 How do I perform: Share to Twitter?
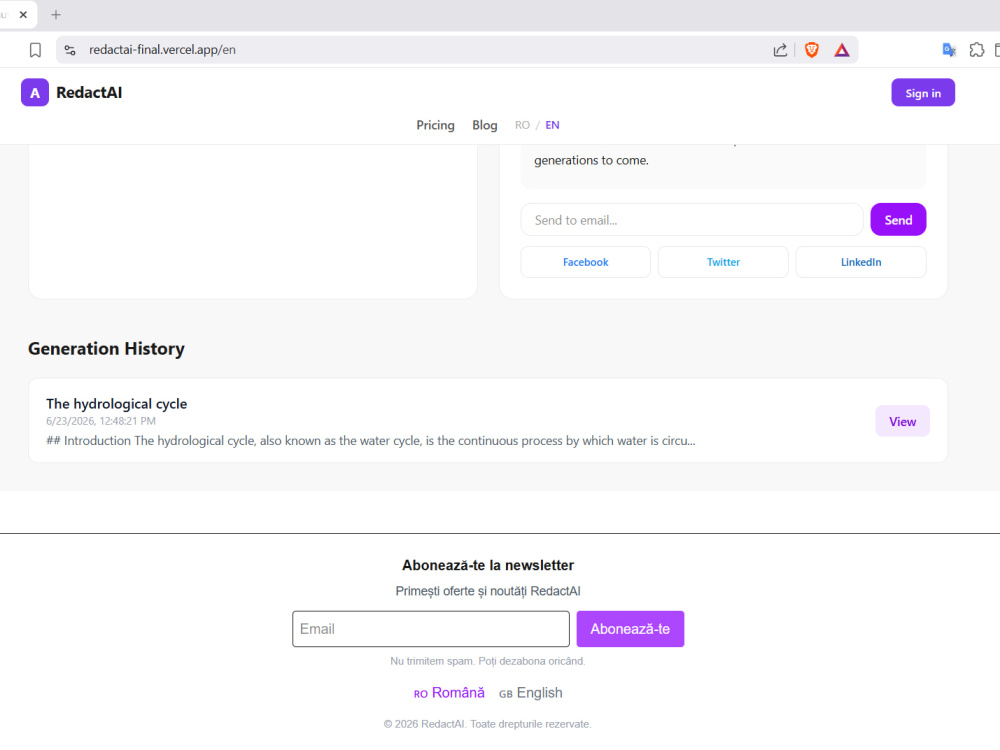coord(723,262)
